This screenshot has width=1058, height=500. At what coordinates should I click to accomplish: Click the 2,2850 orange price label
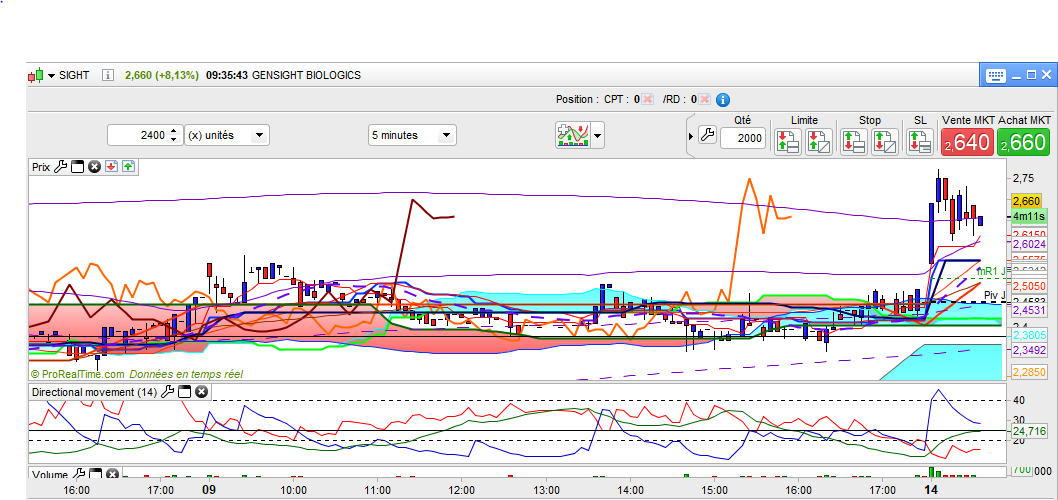1028,372
